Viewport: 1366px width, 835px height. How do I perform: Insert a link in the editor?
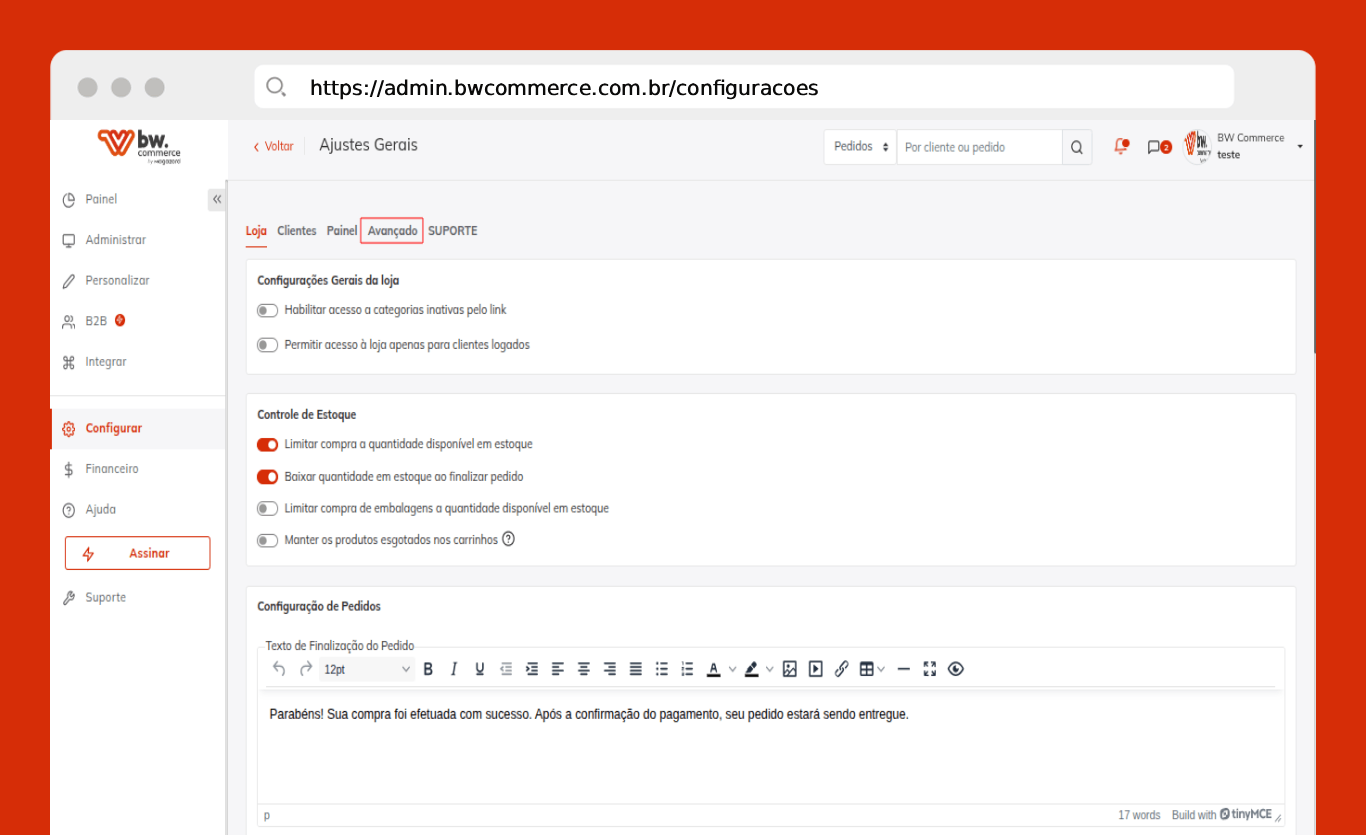842,669
